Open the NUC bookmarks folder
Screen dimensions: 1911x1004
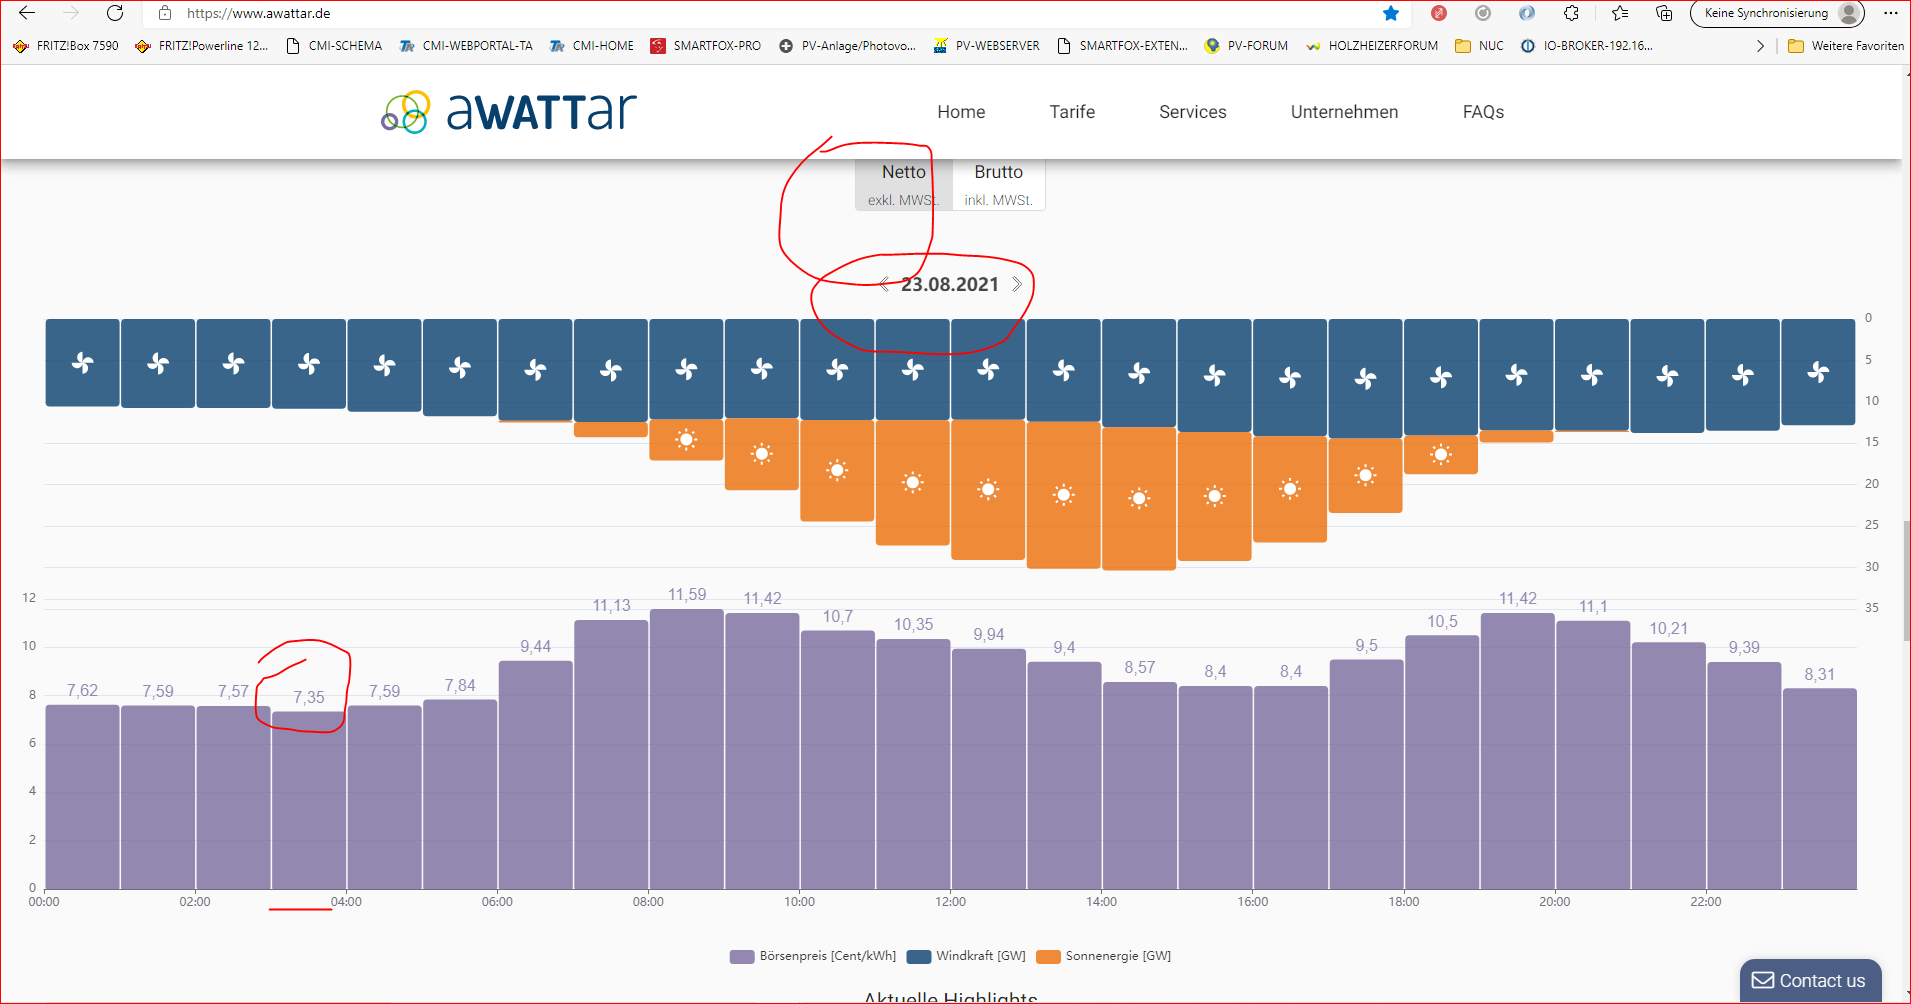1479,46
